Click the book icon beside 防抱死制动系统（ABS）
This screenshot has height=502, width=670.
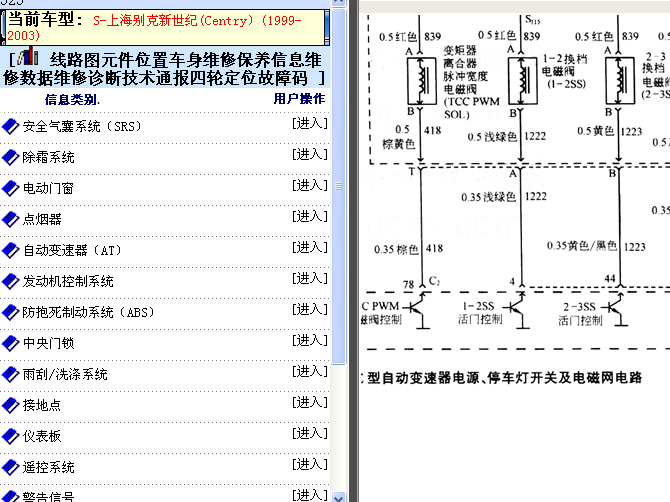[x=11, y=312]
